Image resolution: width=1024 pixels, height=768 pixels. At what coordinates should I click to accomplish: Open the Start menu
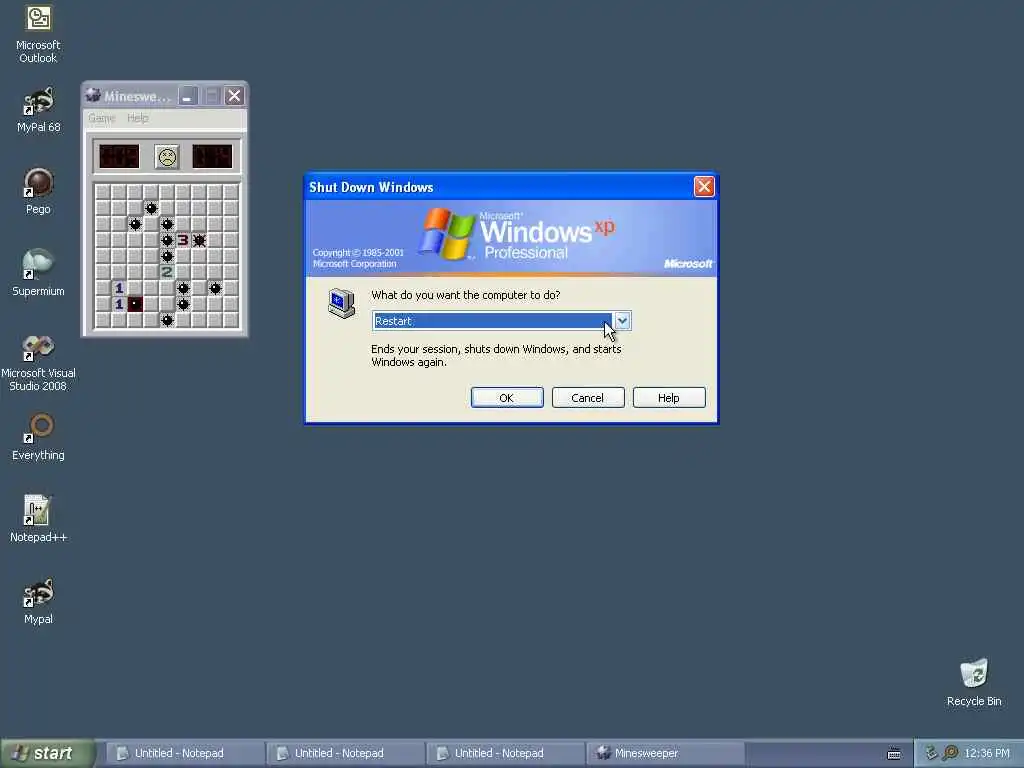pyautogui.click(x=47, y=753)
